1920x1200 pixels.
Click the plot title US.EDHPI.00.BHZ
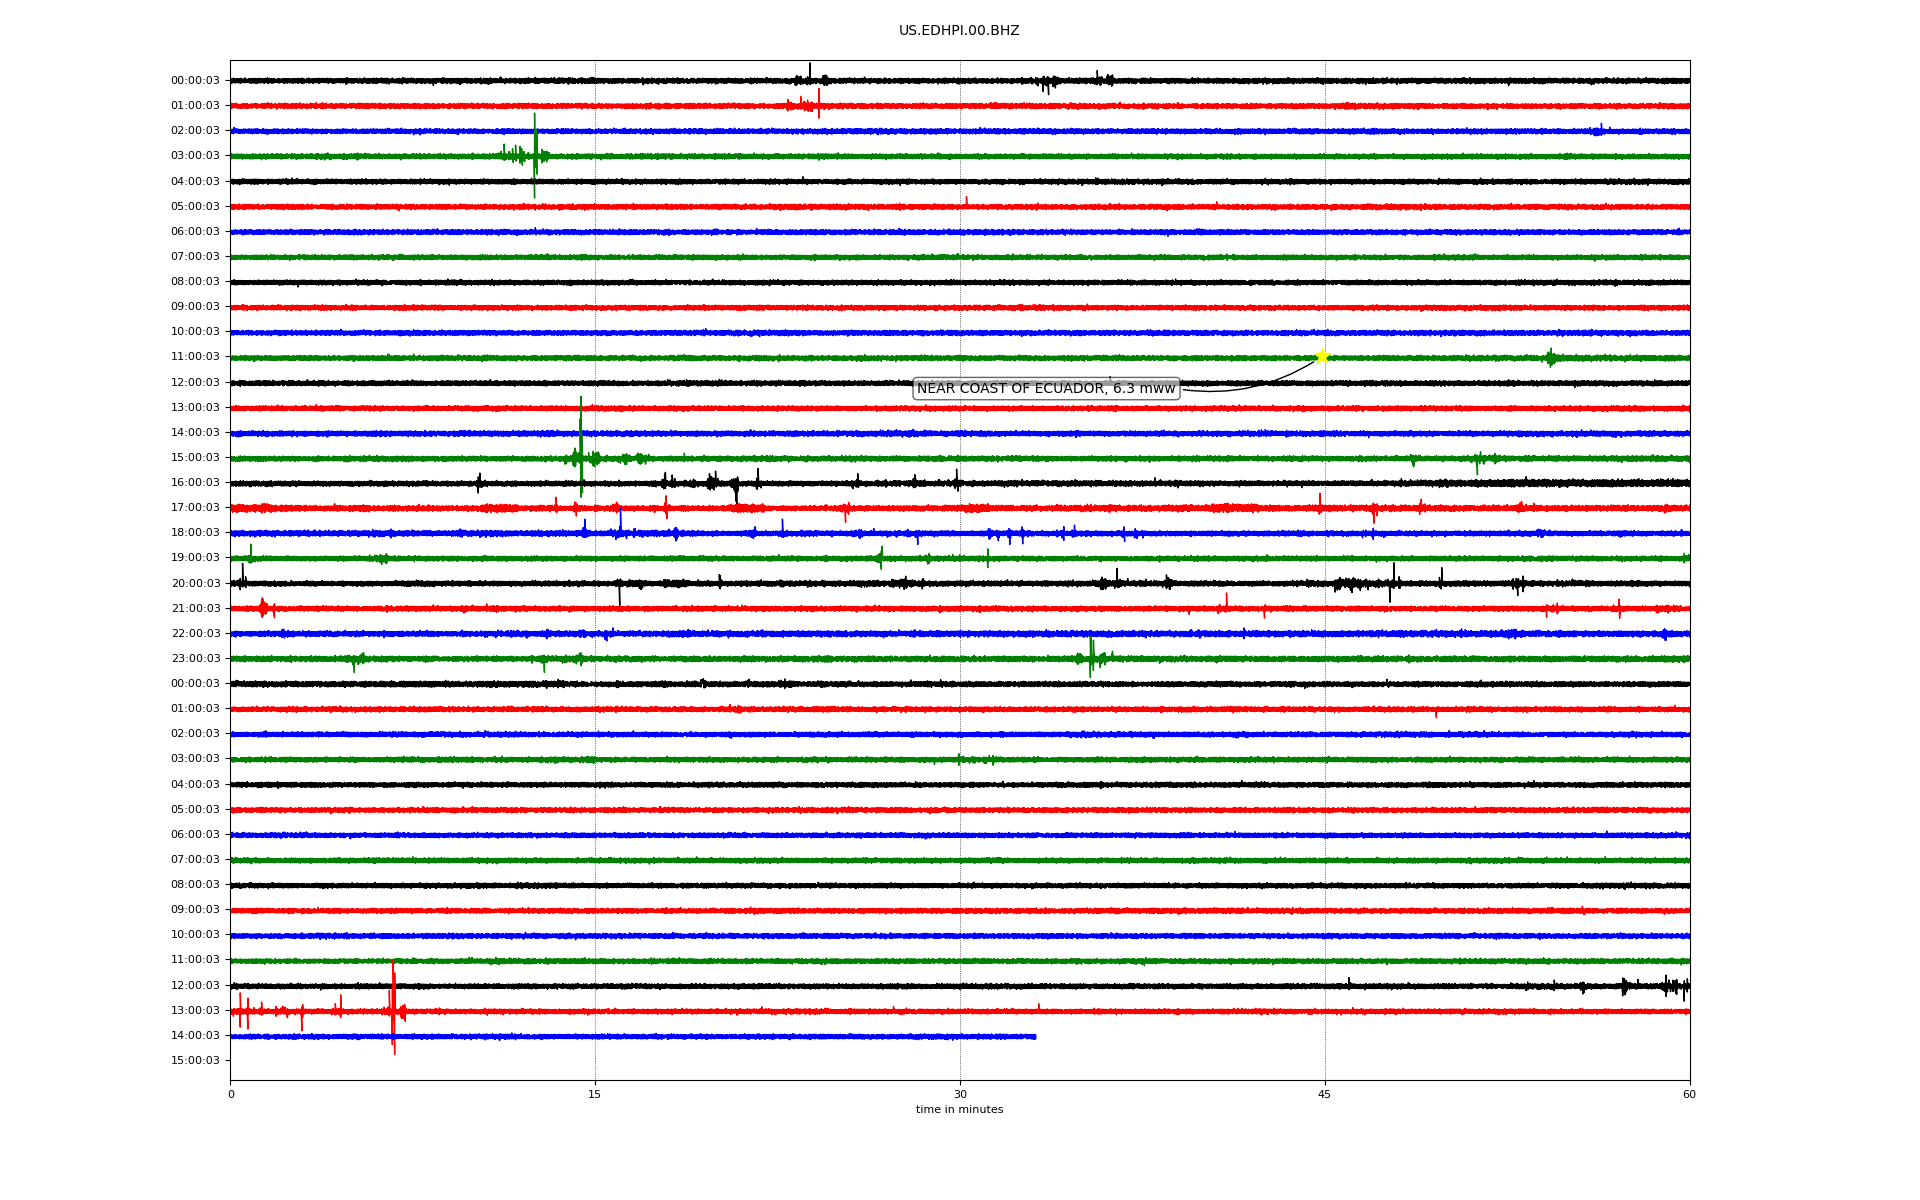tap(959, 31)
